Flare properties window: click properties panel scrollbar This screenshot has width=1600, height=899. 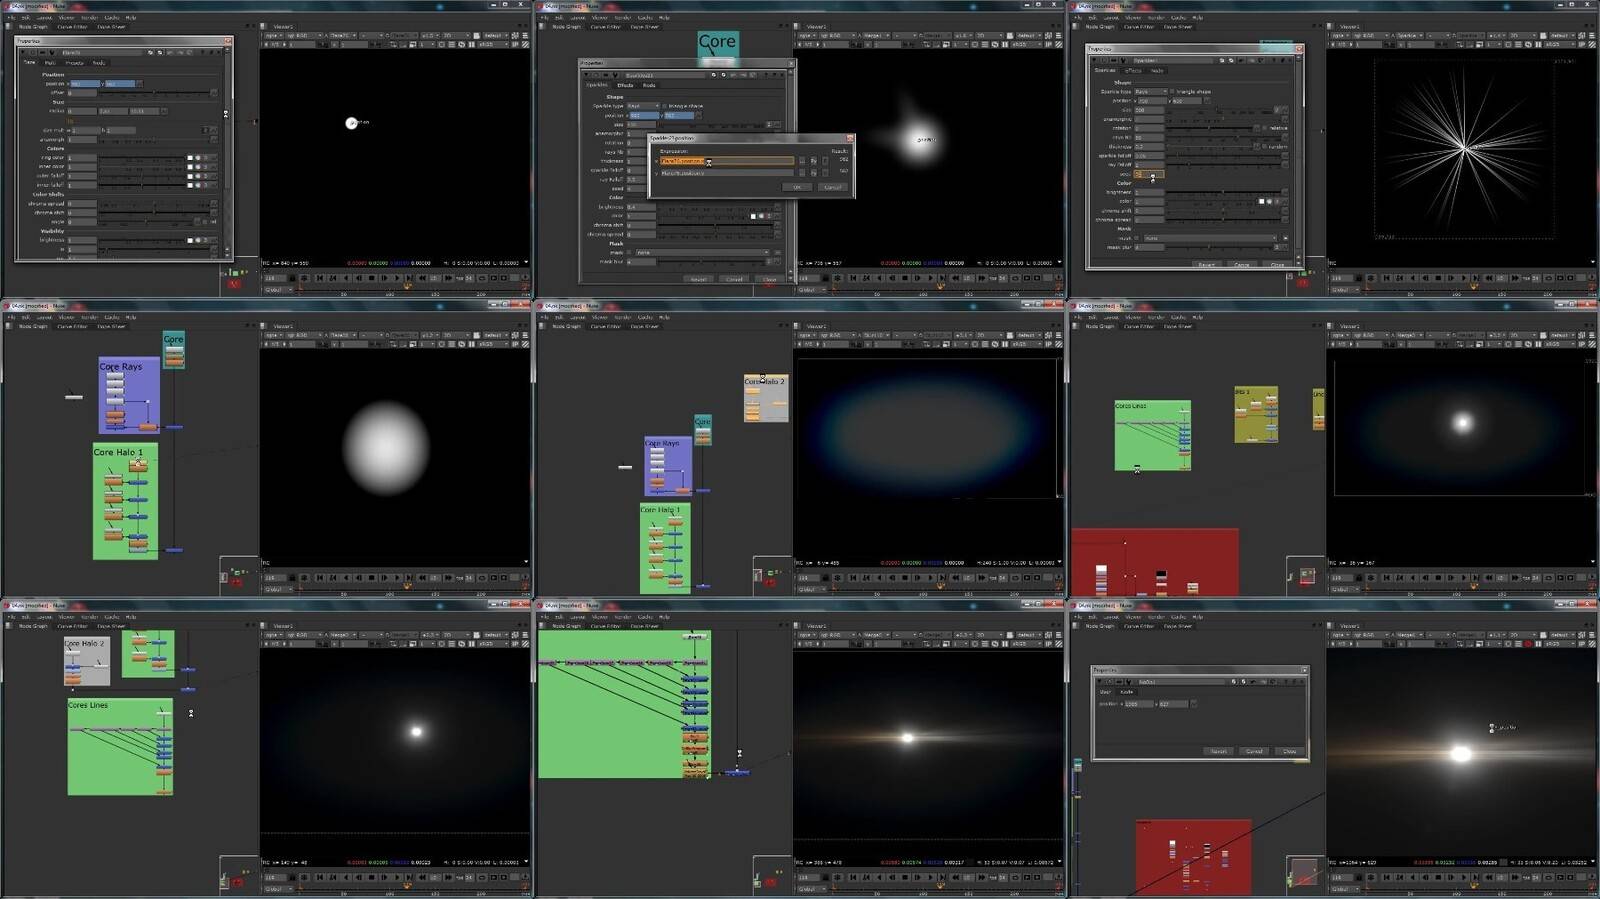227,120
